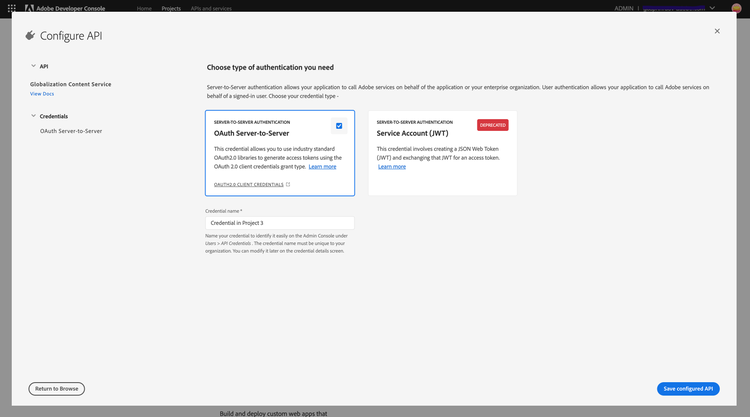Open the View Docs link

(42, 94)
